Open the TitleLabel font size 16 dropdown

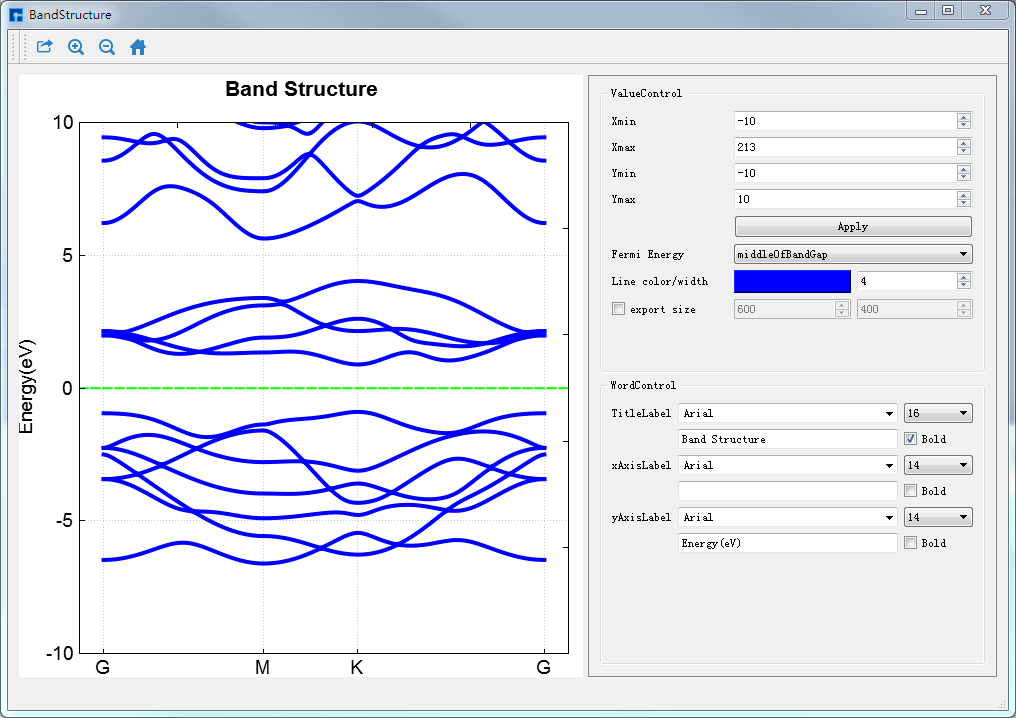(x=937, y=413)
